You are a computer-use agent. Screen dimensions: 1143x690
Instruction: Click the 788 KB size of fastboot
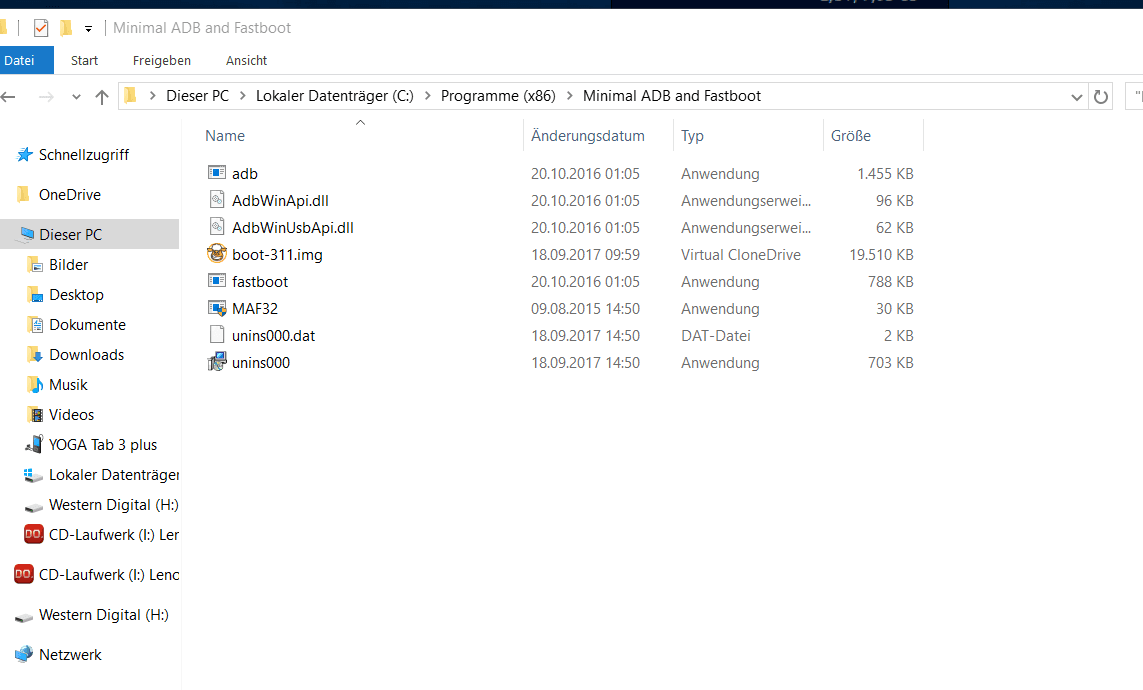click(x=890, y=281)
